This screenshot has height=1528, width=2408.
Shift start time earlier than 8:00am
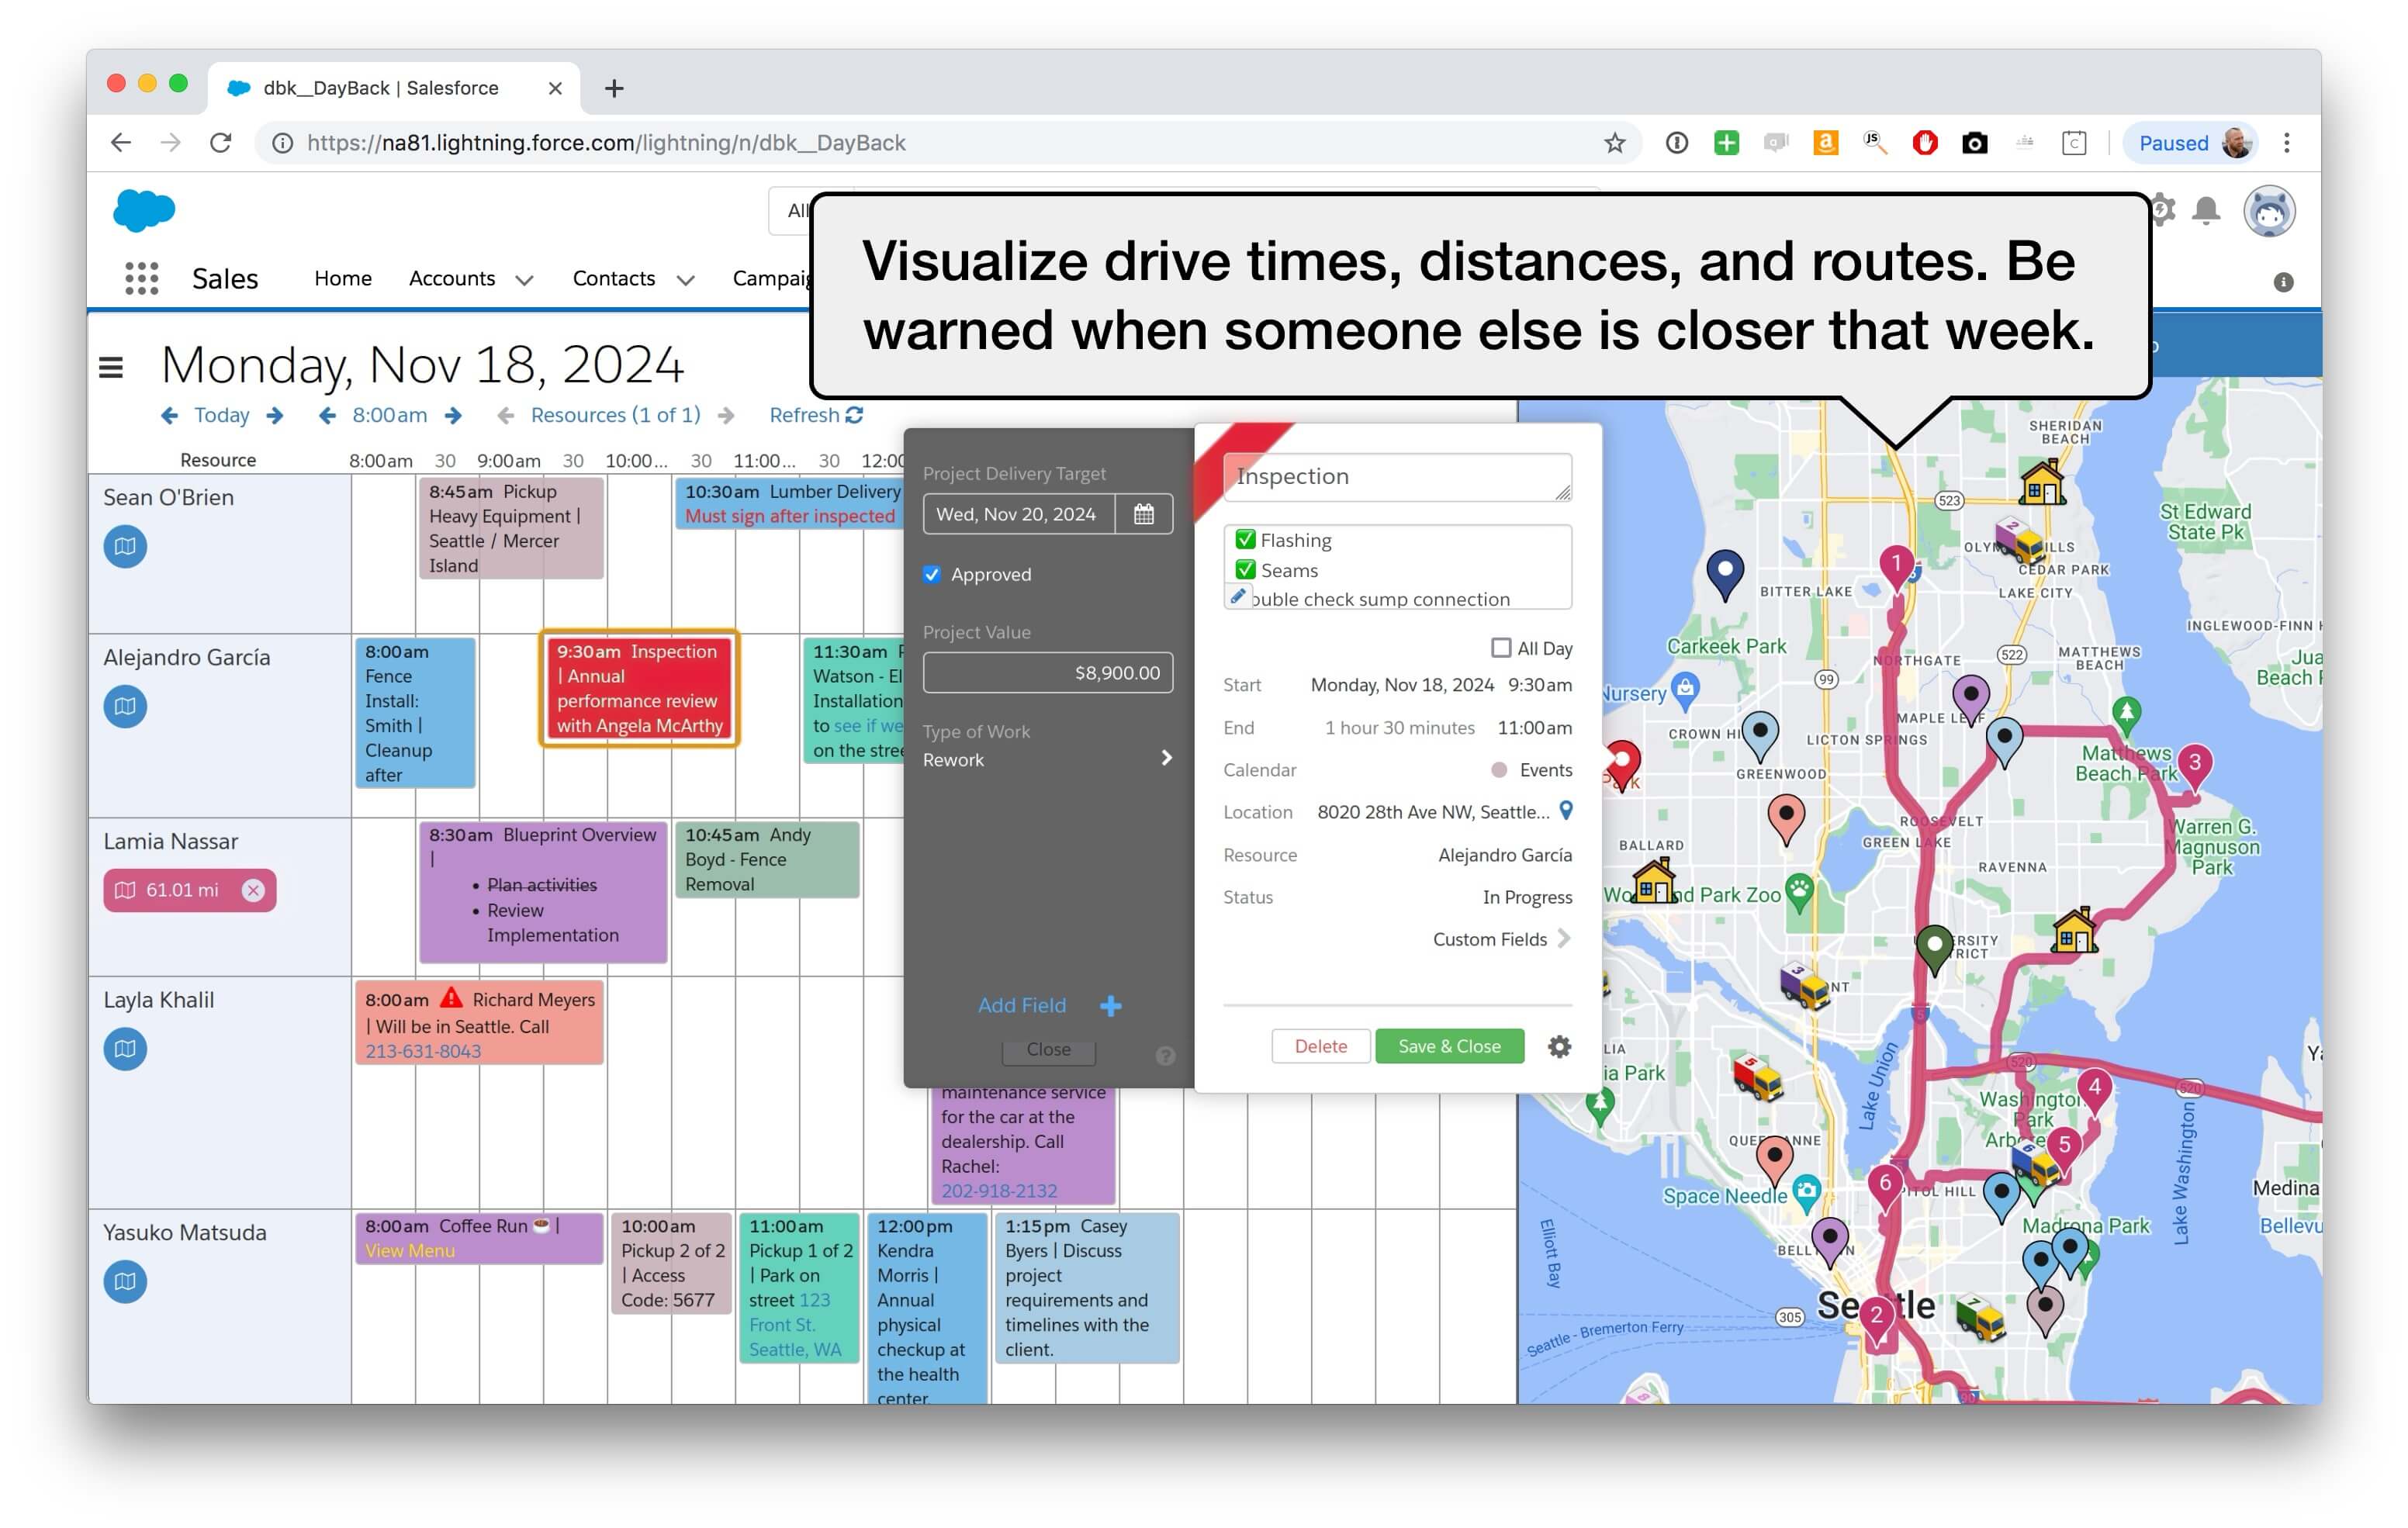tap(327, 415)
